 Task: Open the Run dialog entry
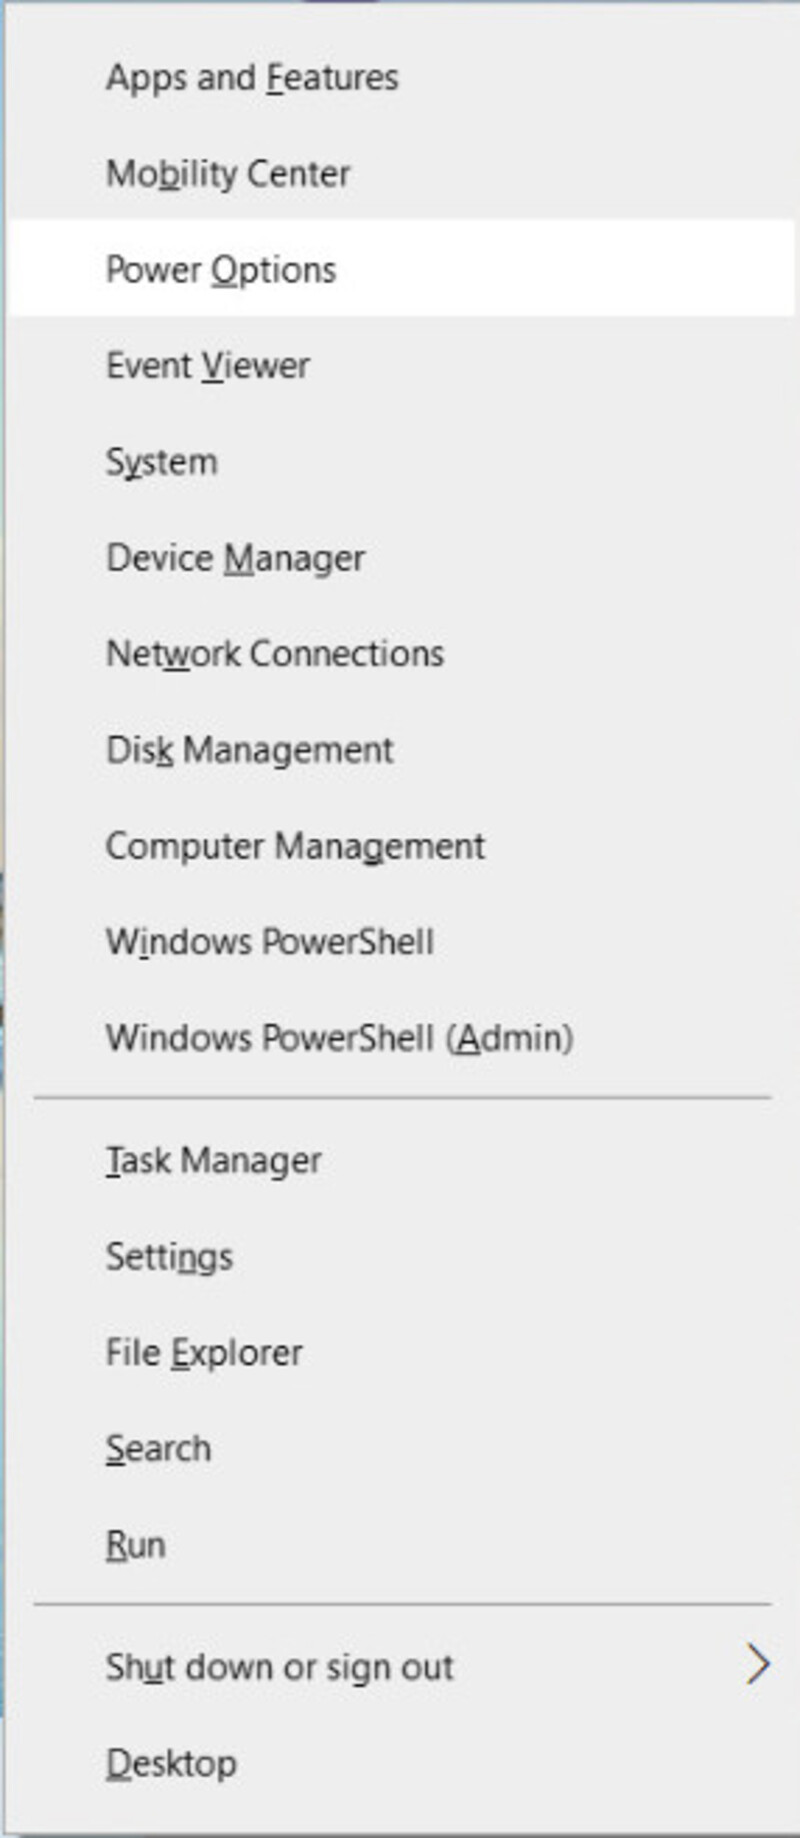pos(401,1544)
